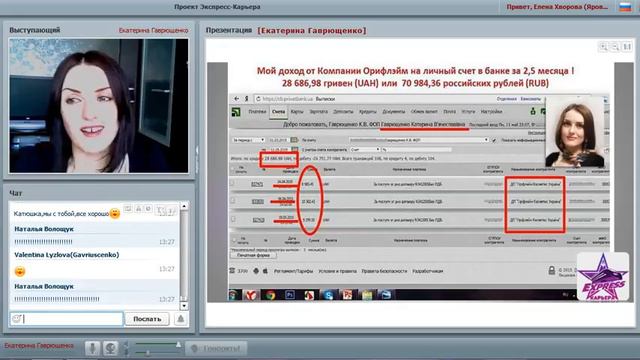This screenshot has height=360, width=640.
Task: Open Photoshop from the slide's taskbar
Action: pyautogui.click(x=290, y=295)
